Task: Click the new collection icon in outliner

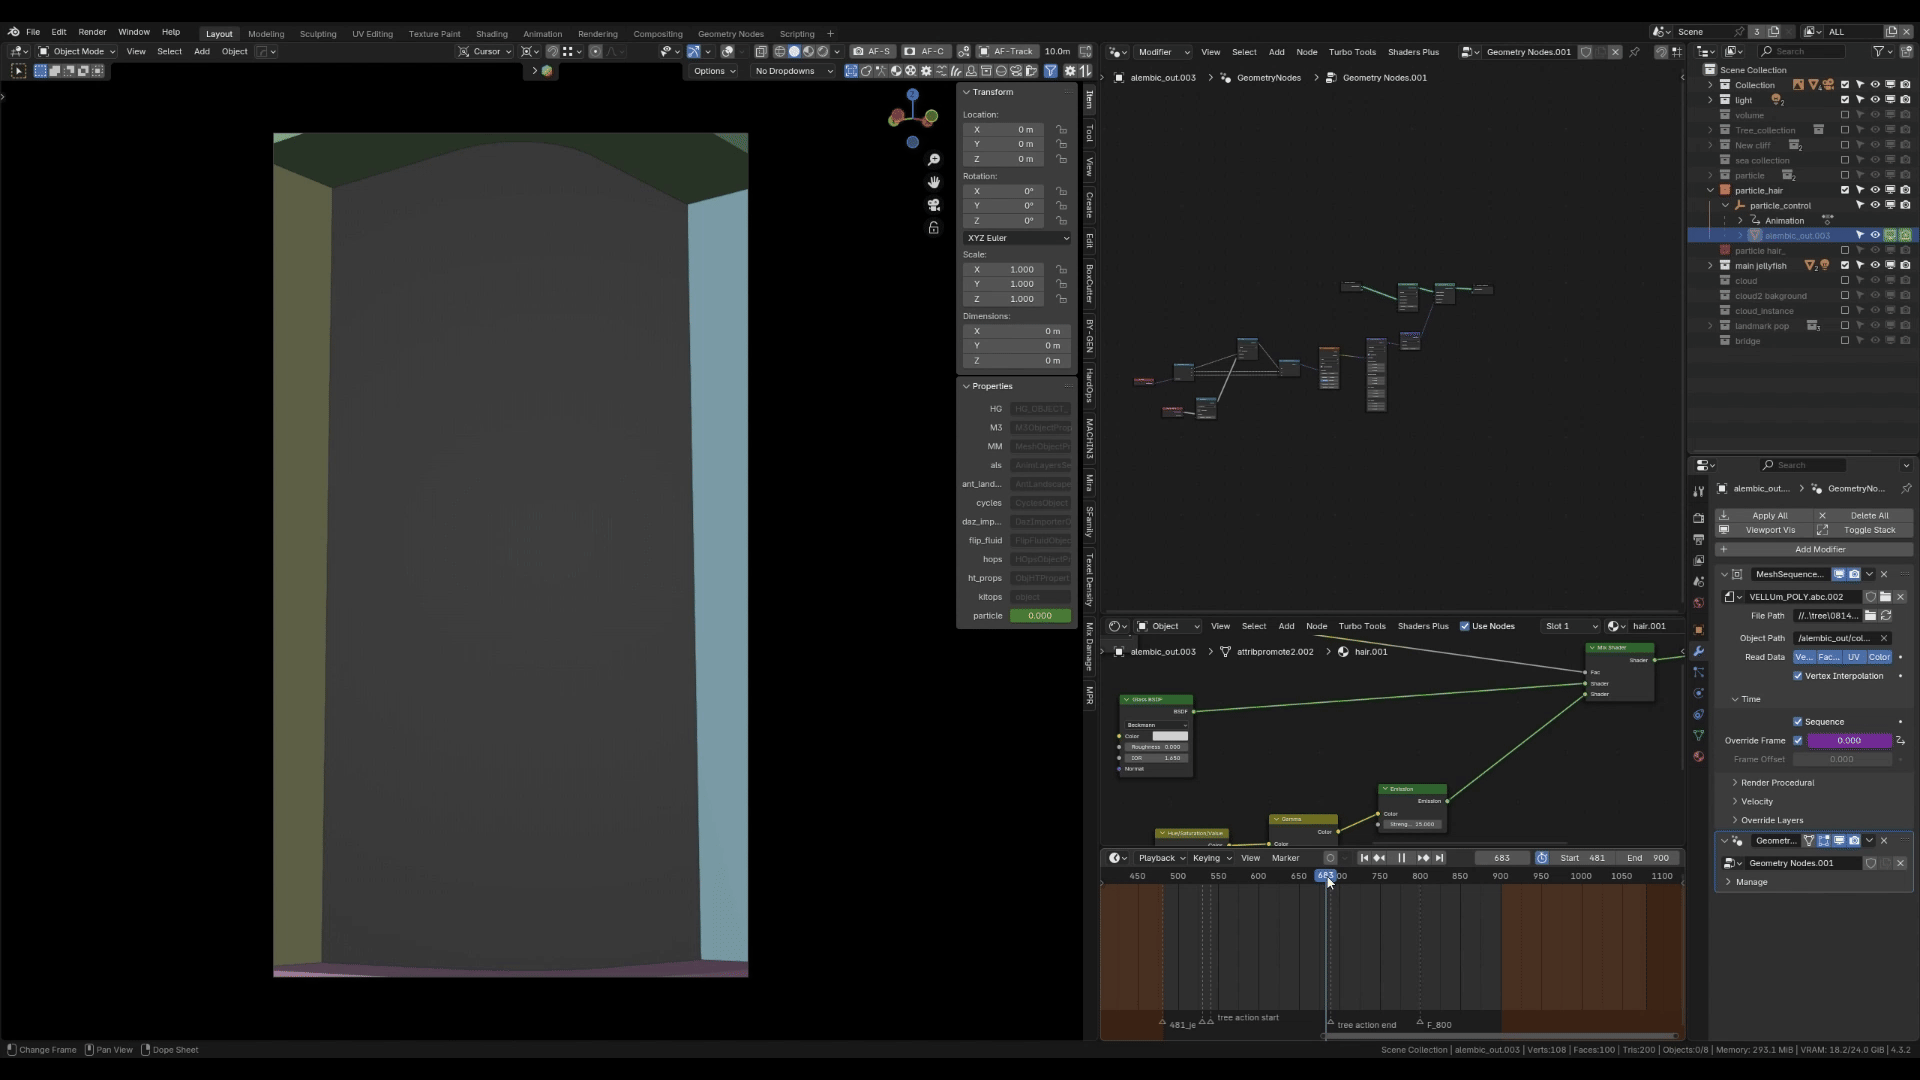Action: [x=1904, y=51]
